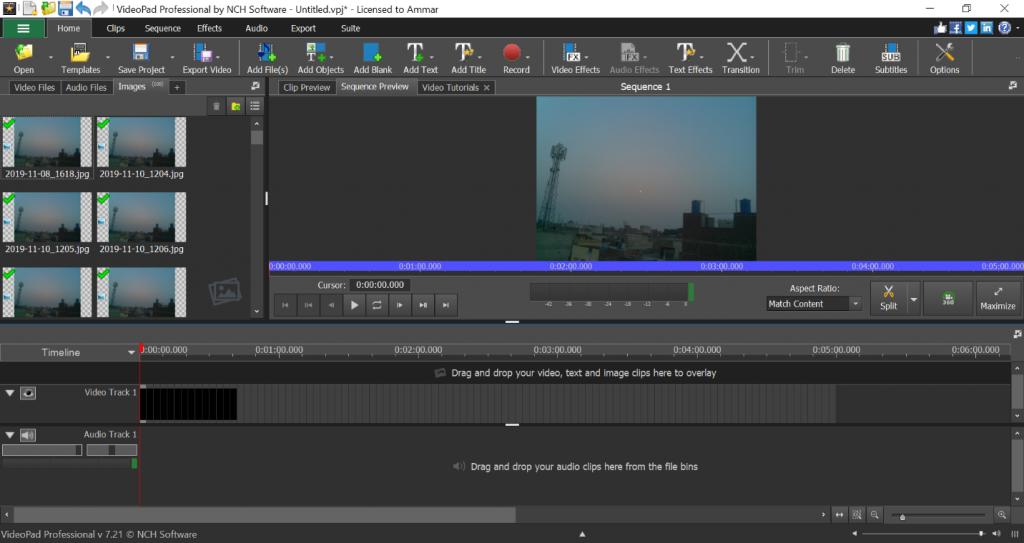
Task: Collapse Audio Track 1 triangle
Action: [10, 435]
